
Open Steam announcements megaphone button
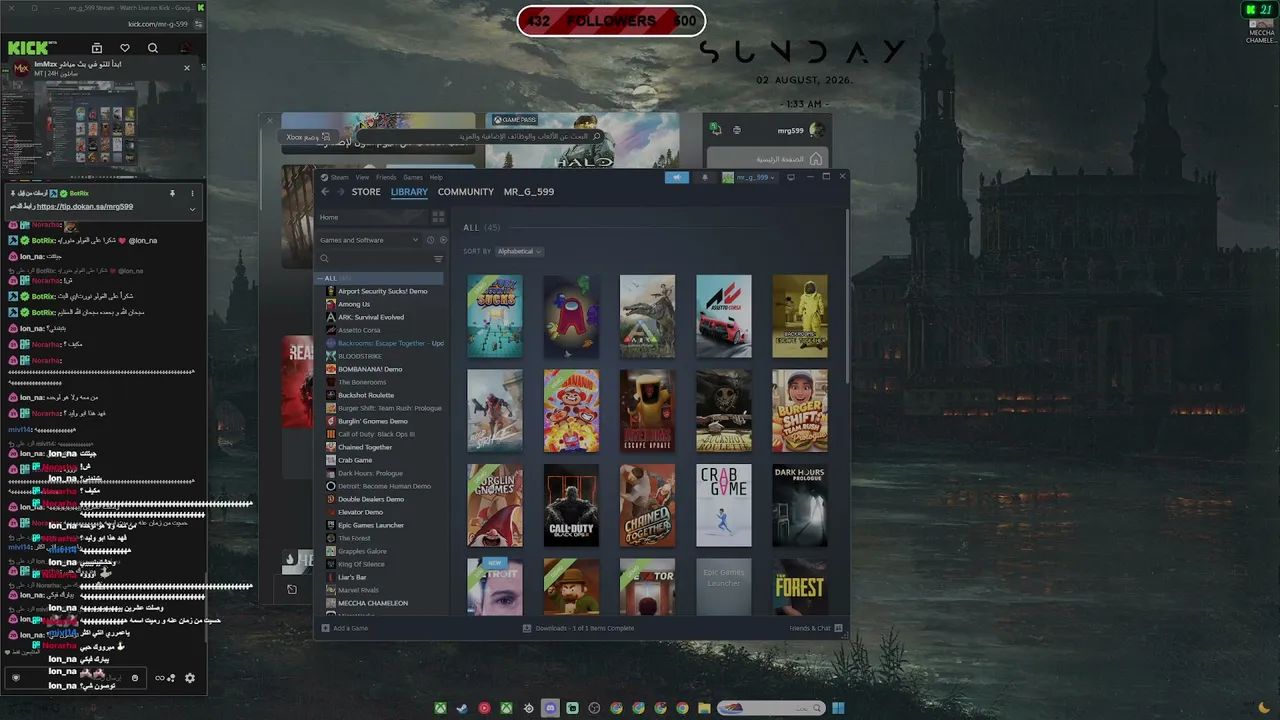(677, 177)
